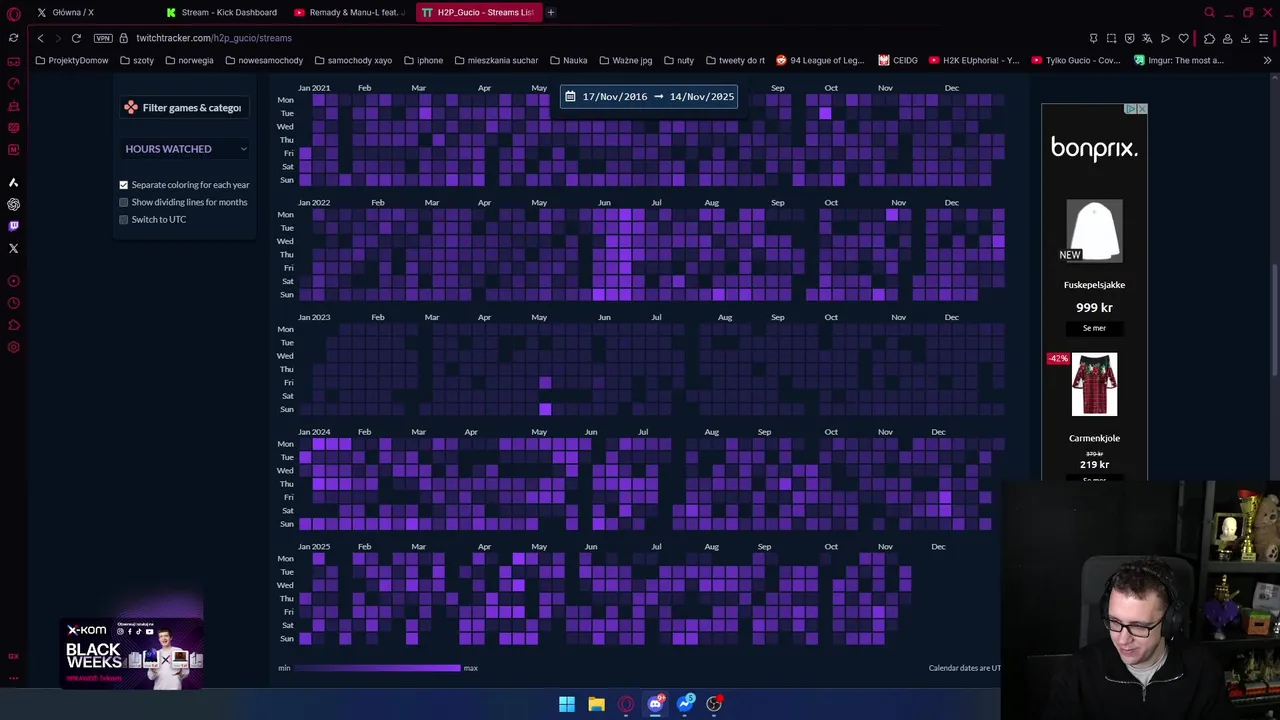Open the Nauka bookmarks folder

tap(568, 60)
